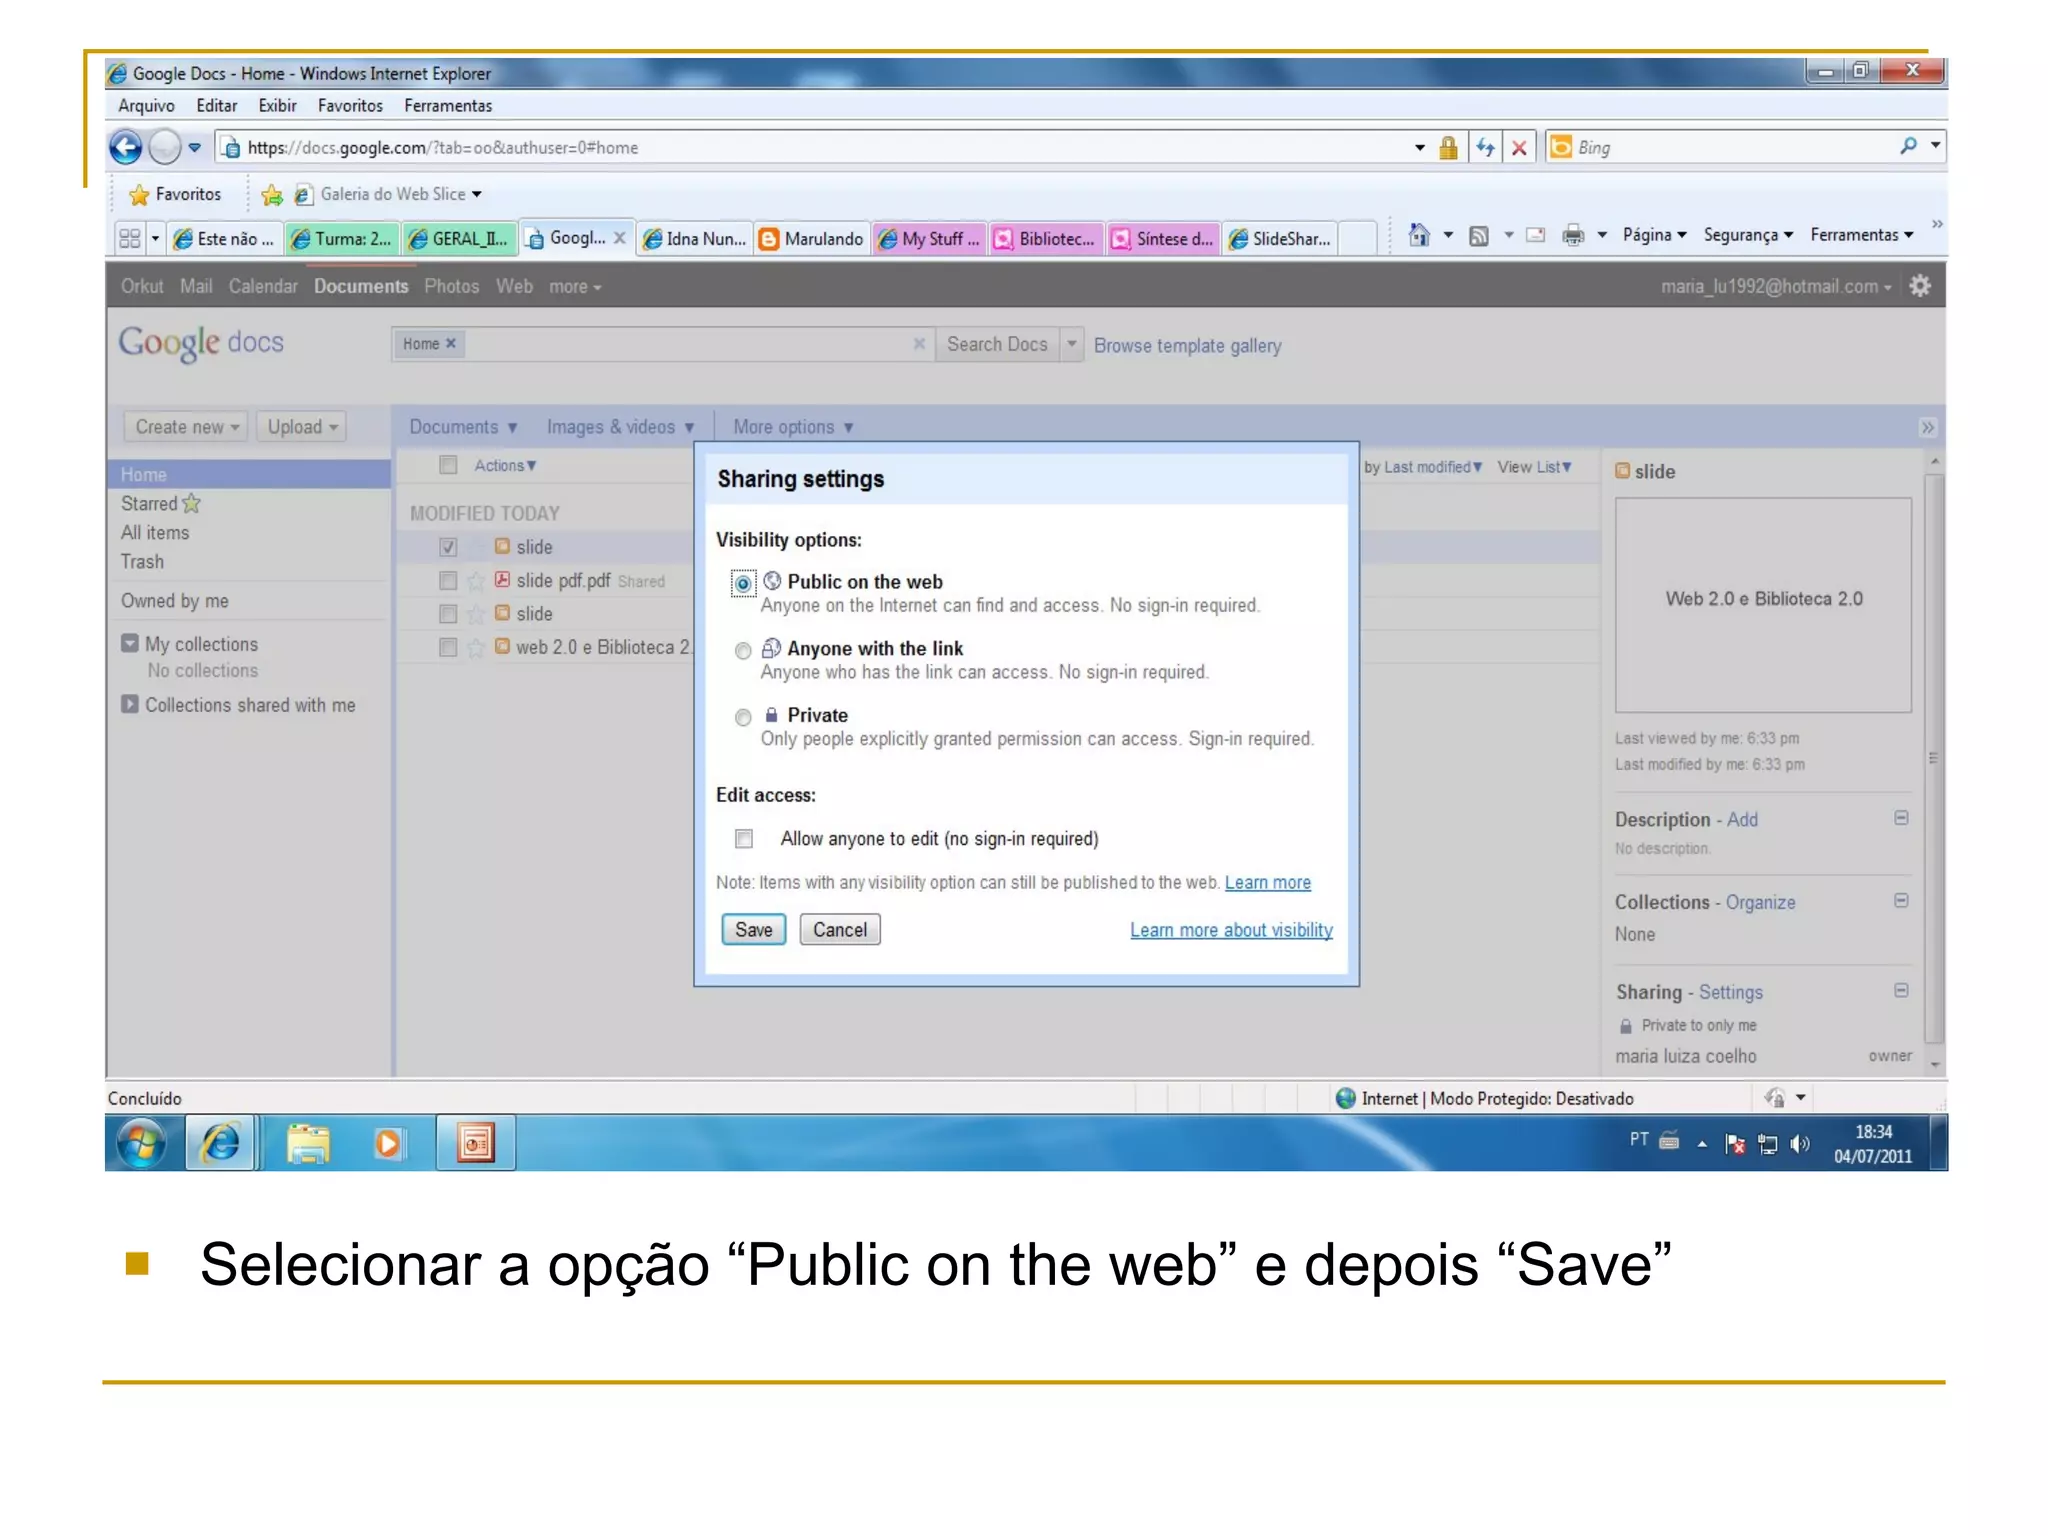
Task: Click the star icon next to Starred
Action: [x=191, y=503]
